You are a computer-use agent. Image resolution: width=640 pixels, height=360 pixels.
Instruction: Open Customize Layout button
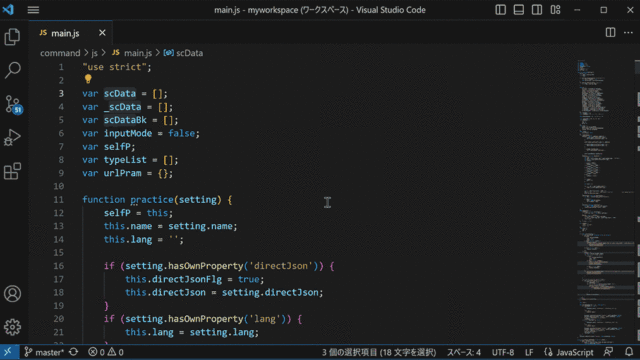[x=556, y=10]
